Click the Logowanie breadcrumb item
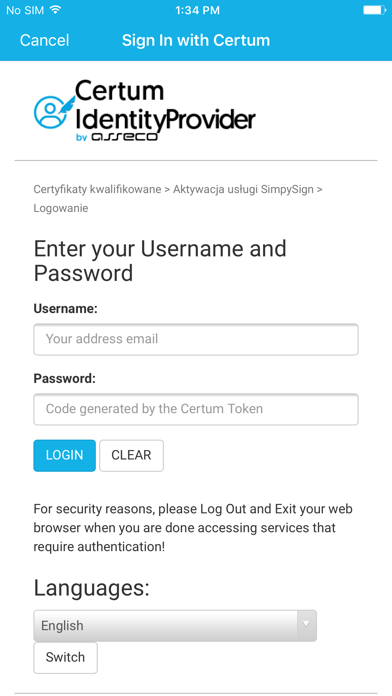This screenshot has width=392, height=696. (61, 208)
